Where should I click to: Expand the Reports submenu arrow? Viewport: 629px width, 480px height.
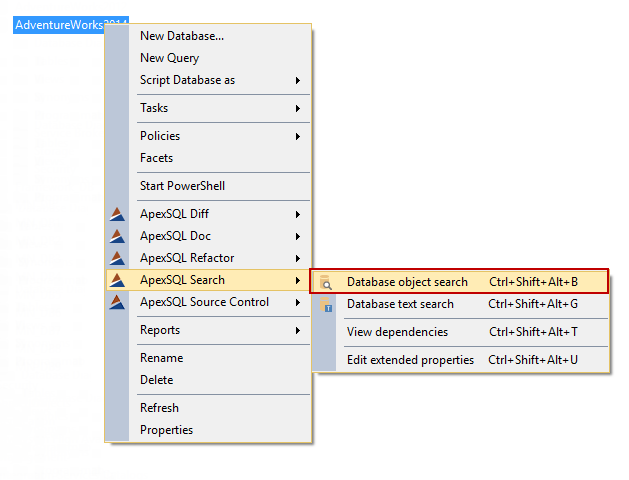[x=298, y=330]
